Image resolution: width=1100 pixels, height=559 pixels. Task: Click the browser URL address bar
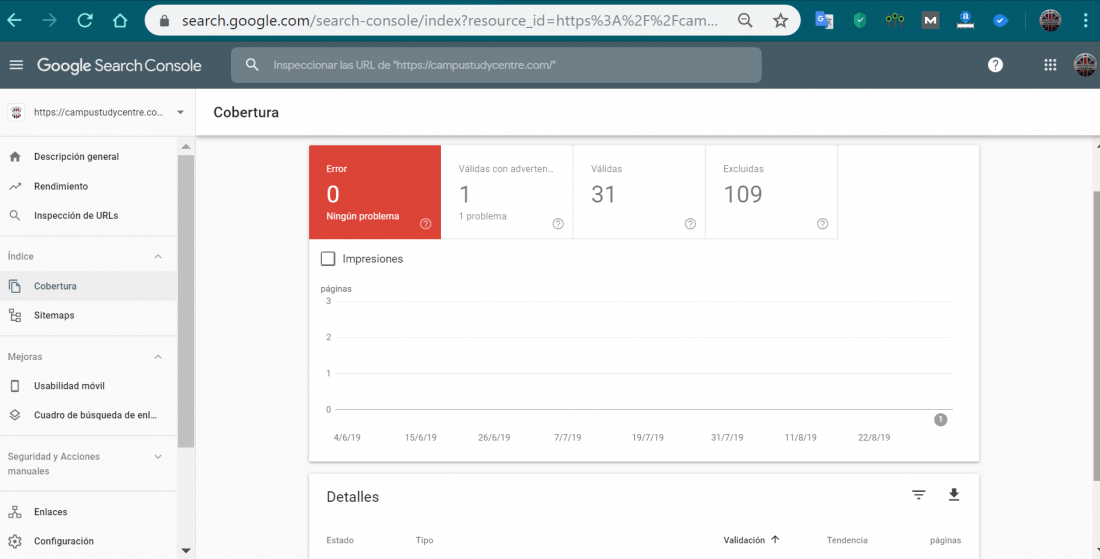(449, 21)
